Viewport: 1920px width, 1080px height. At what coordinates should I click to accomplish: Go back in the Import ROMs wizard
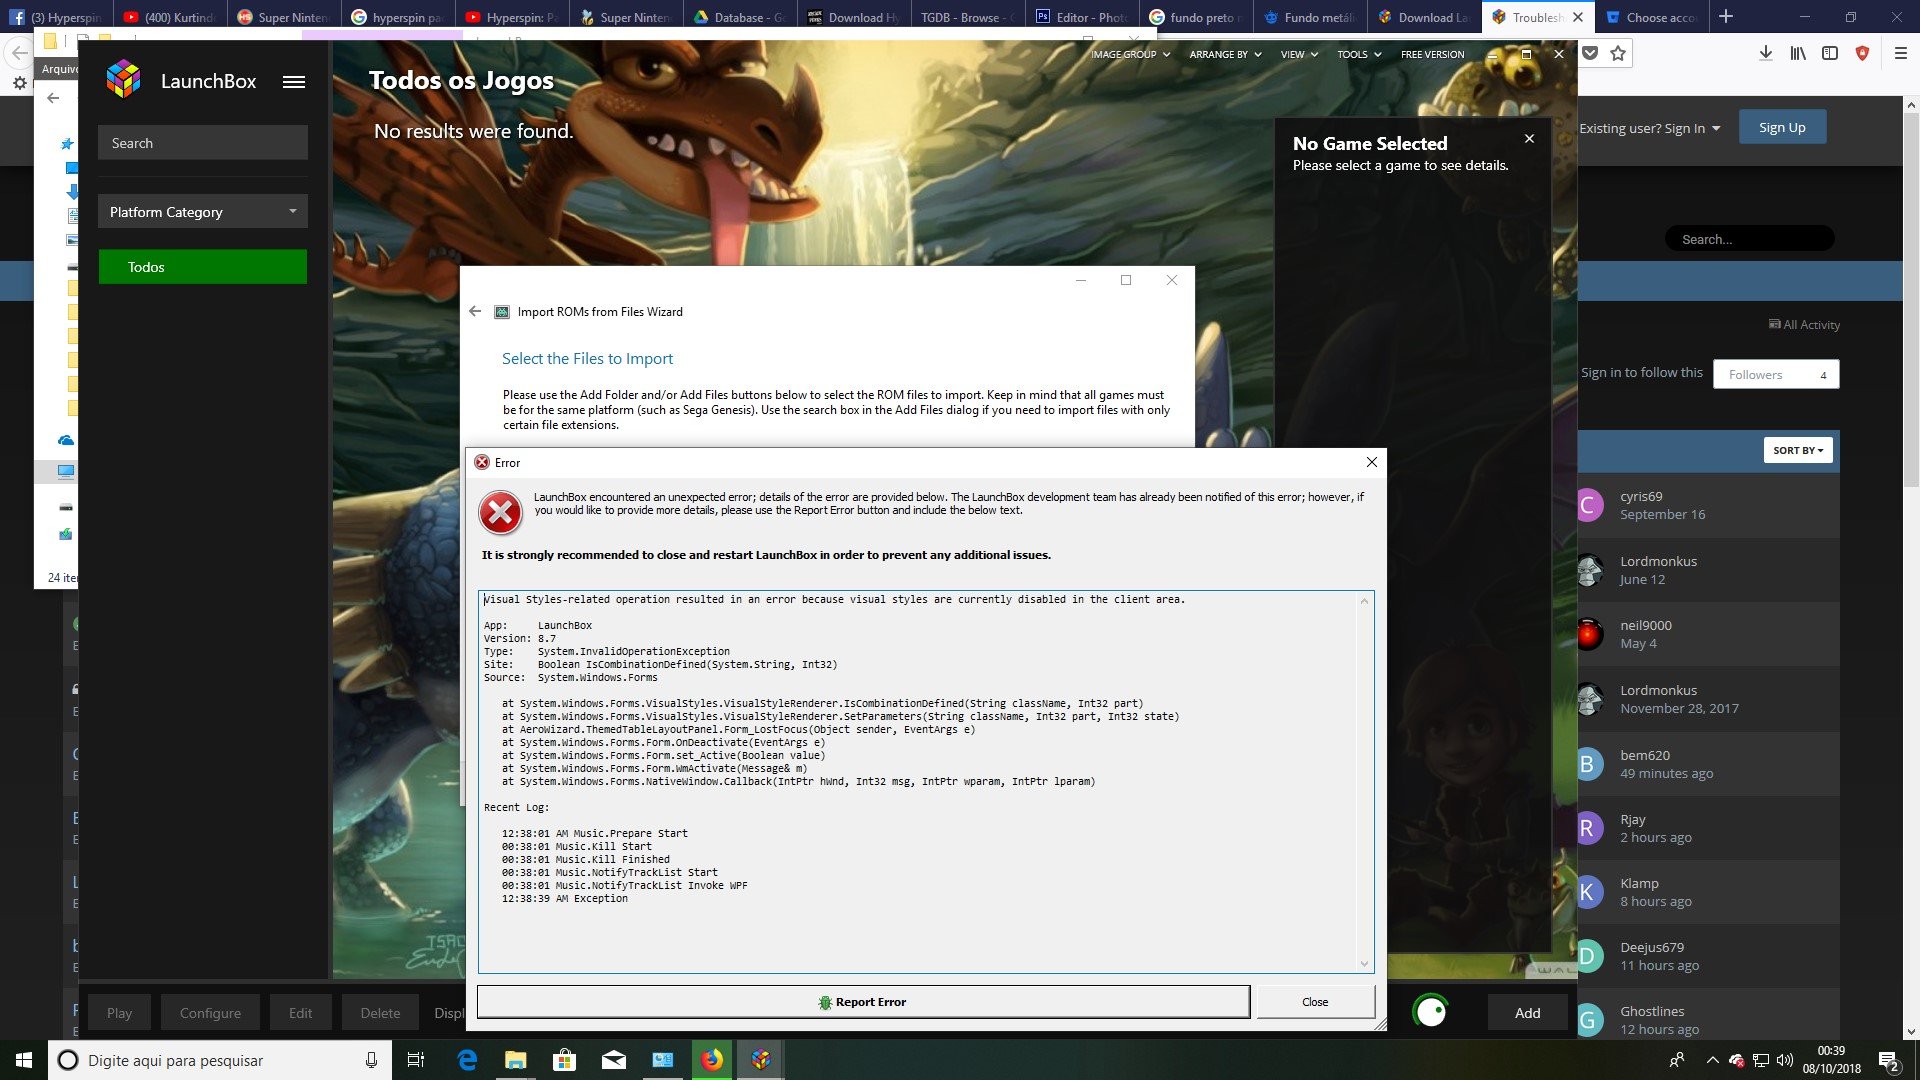[475, 311]
